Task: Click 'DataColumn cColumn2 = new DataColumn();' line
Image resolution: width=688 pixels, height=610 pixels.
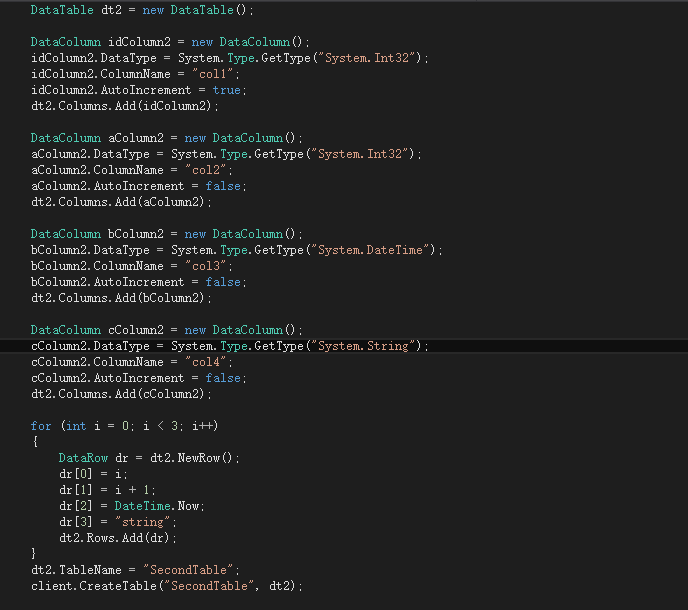Action: 167,330
